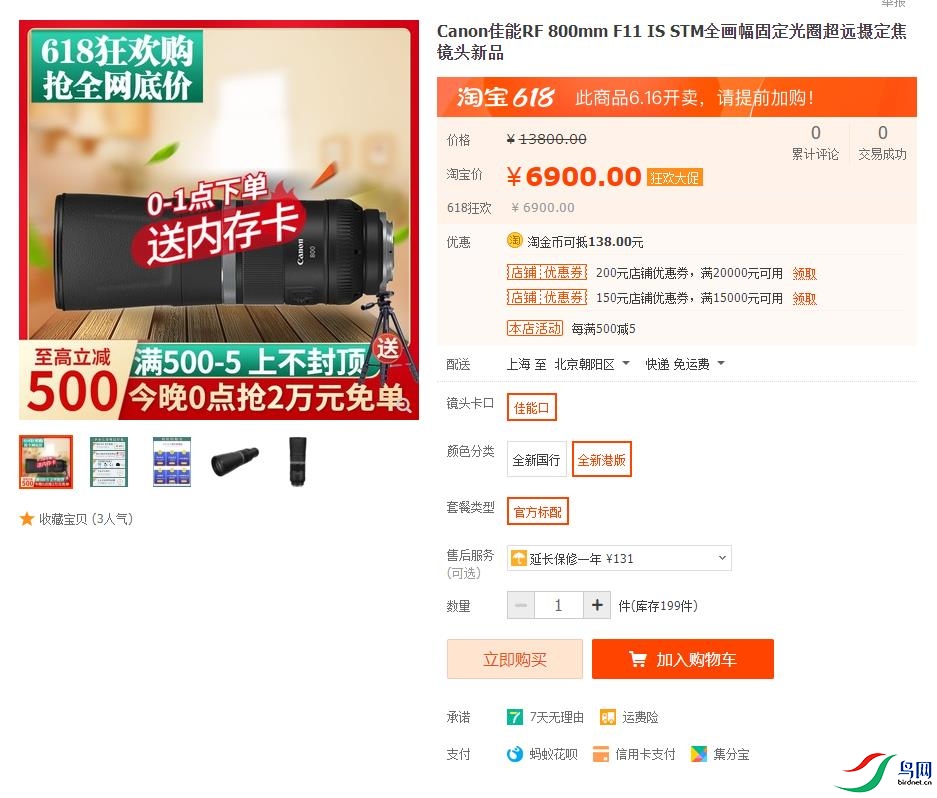Select the 官方标配 package option
This screenshot has width=937, height=798.
tap(538, 512)
